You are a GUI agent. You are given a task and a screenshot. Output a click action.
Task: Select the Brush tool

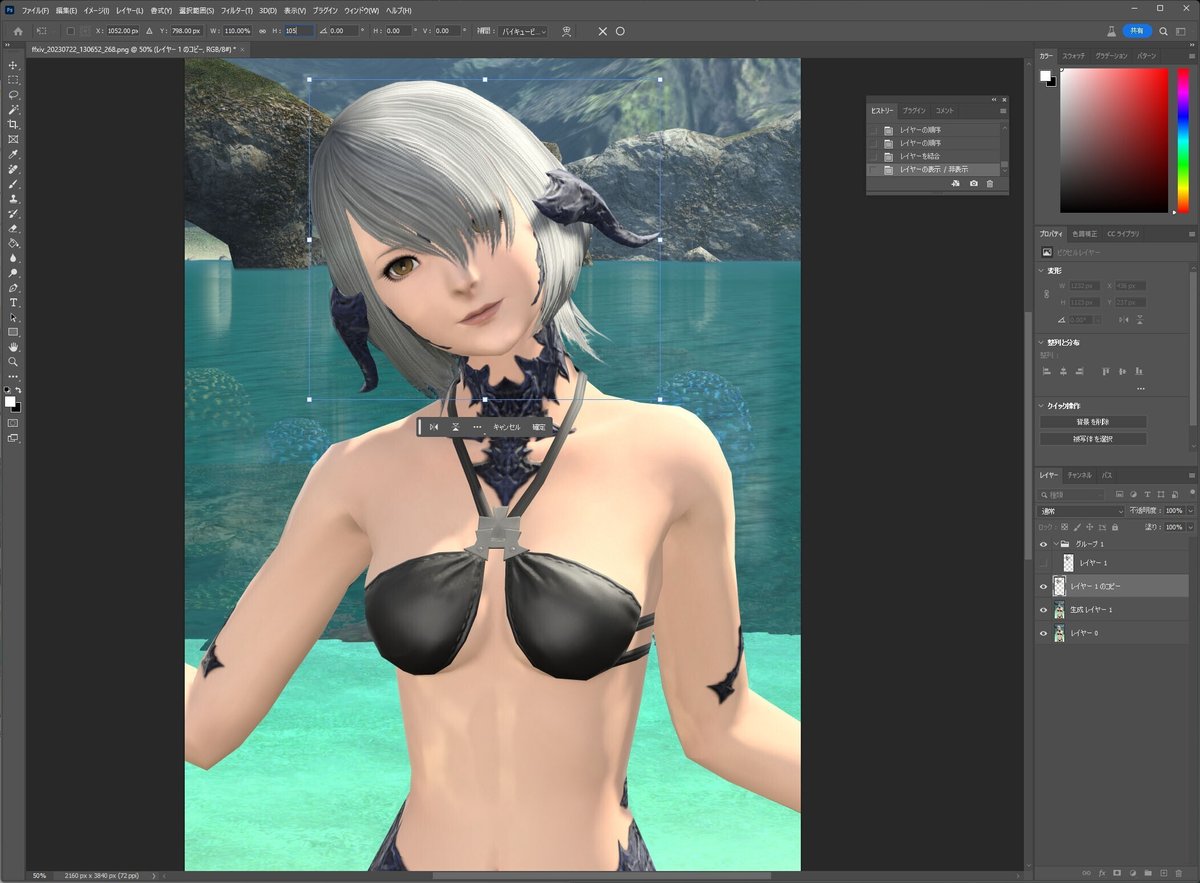[13, 184]
